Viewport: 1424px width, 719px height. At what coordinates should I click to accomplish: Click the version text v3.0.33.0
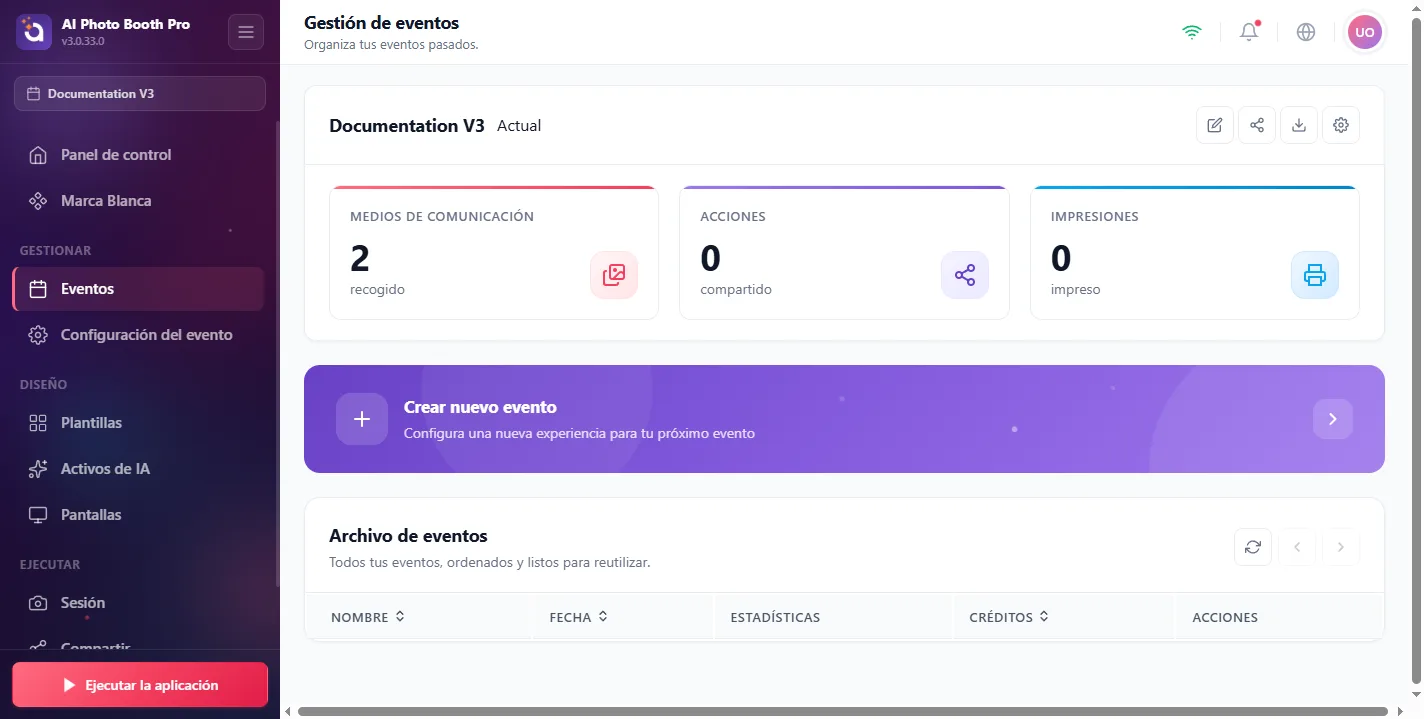coord(83,41)
